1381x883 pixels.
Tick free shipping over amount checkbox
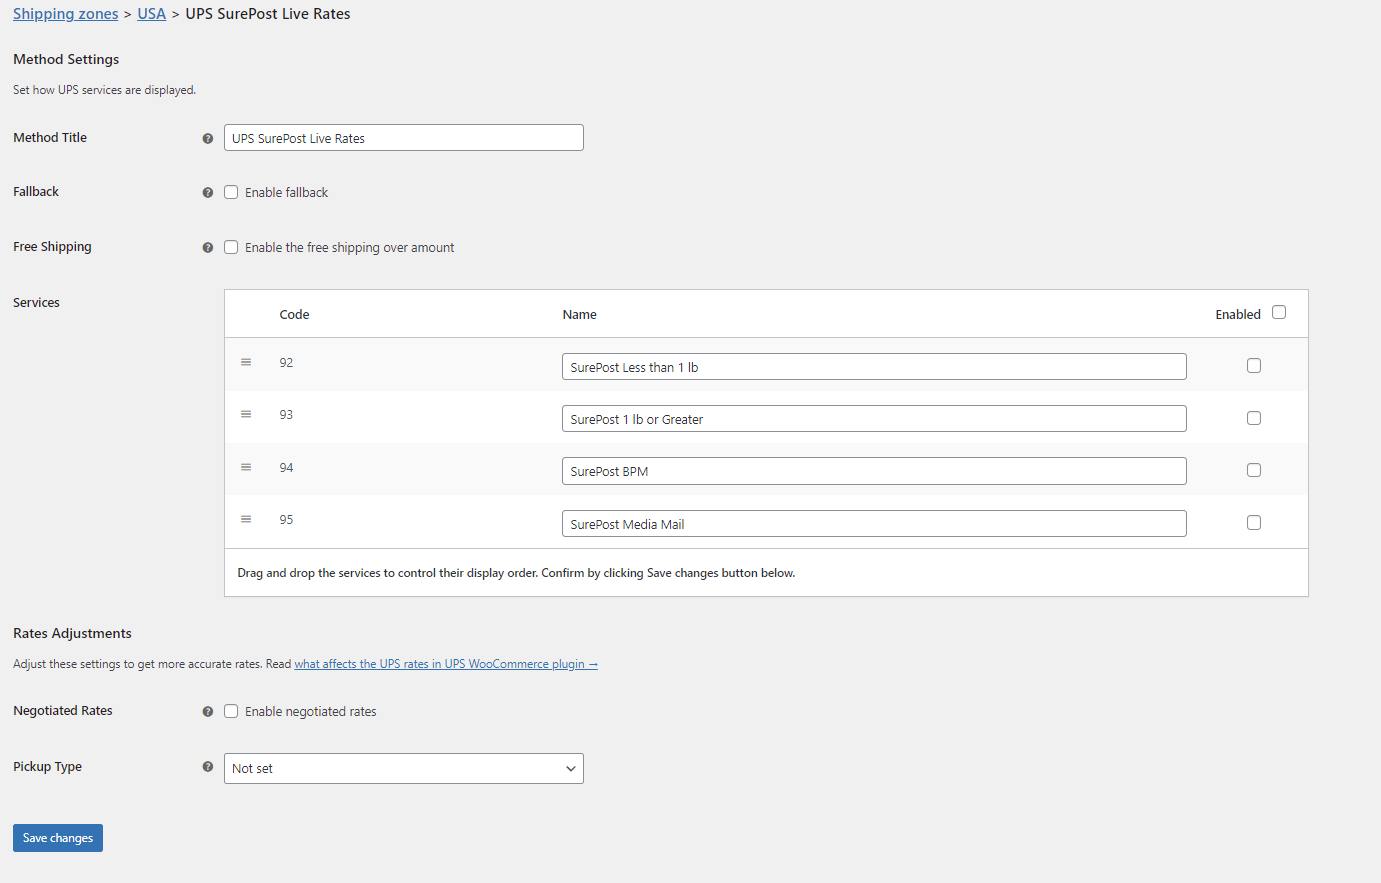point(231,247)
